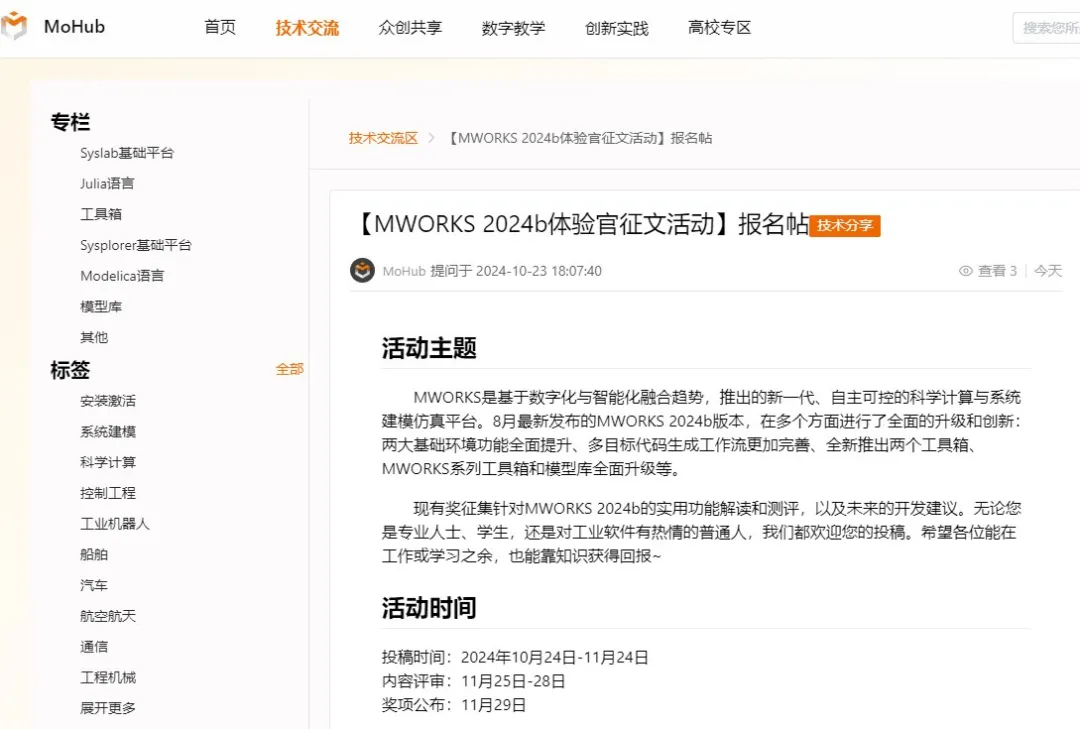Image resolution: width=1080 pixels, height=729 pixels.
Task: Click the orange 技术分享 badge on the title
Action: point(845,226)
